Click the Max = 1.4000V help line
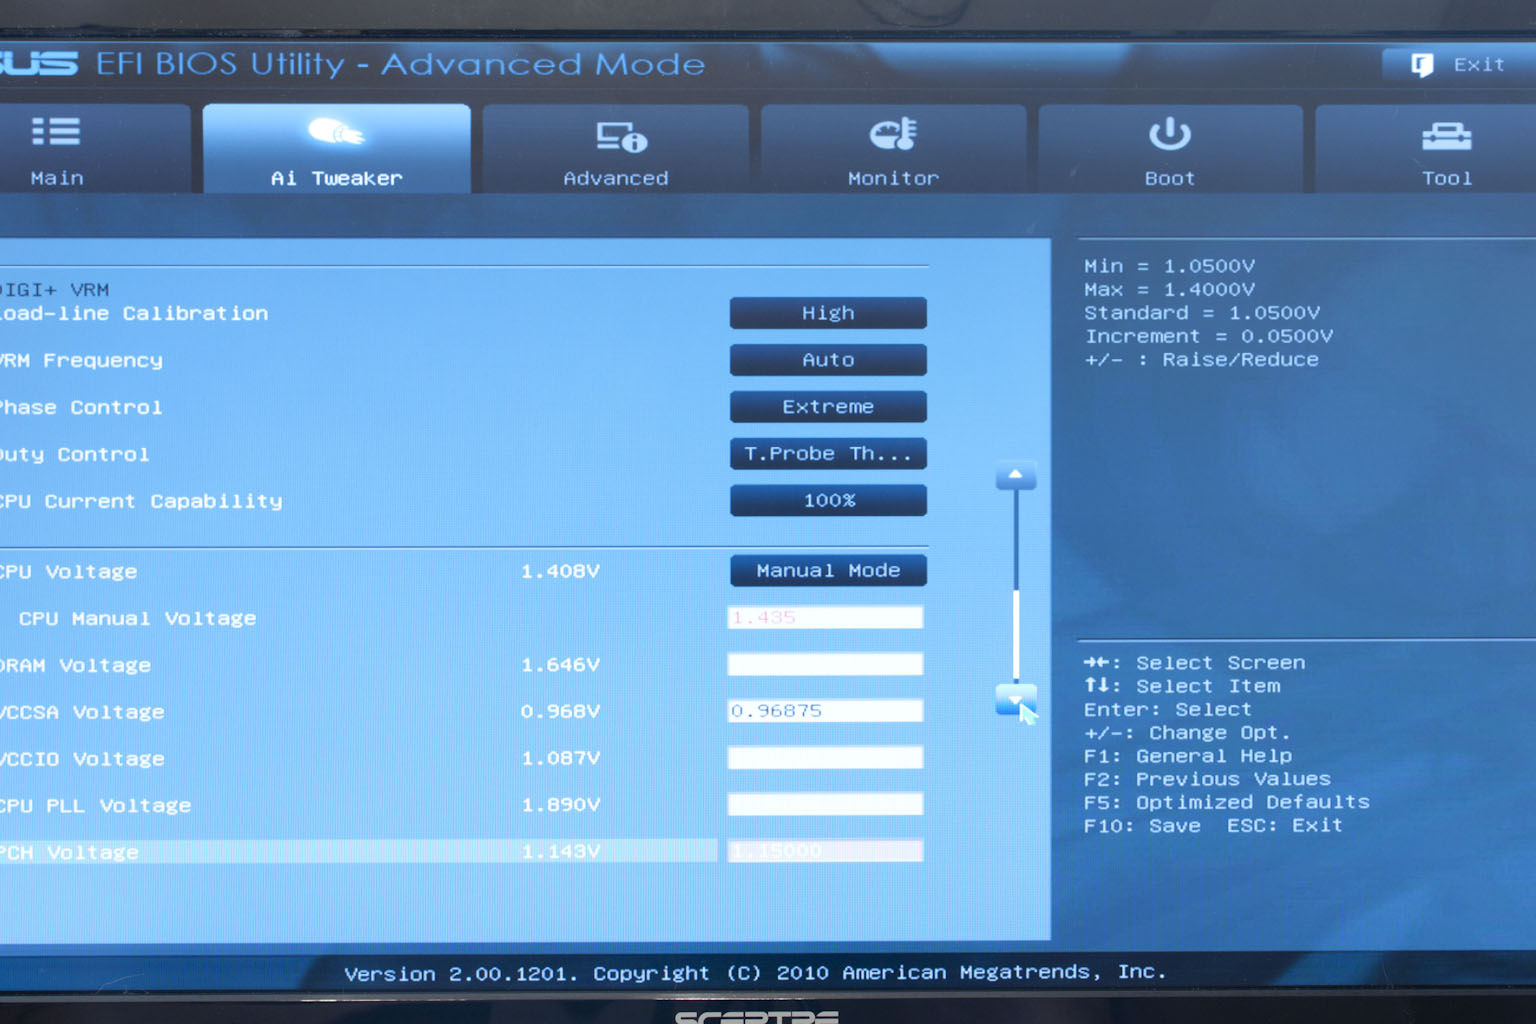 1169,289
